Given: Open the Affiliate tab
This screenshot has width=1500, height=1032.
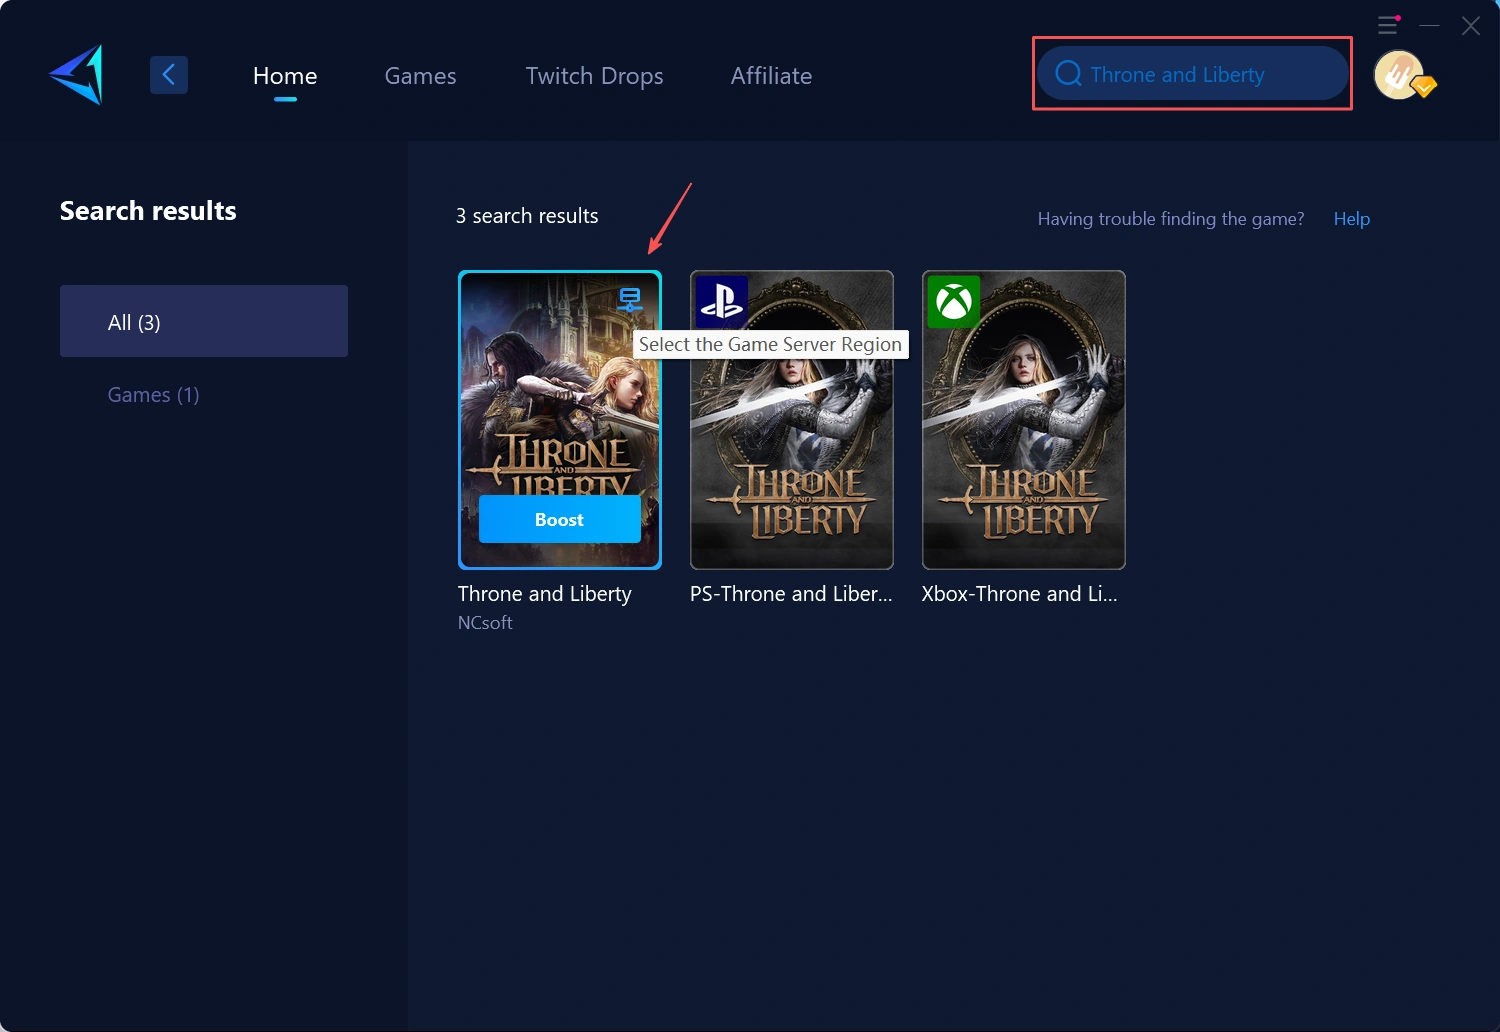Looking at the screenshot, I should click(771, 76).
